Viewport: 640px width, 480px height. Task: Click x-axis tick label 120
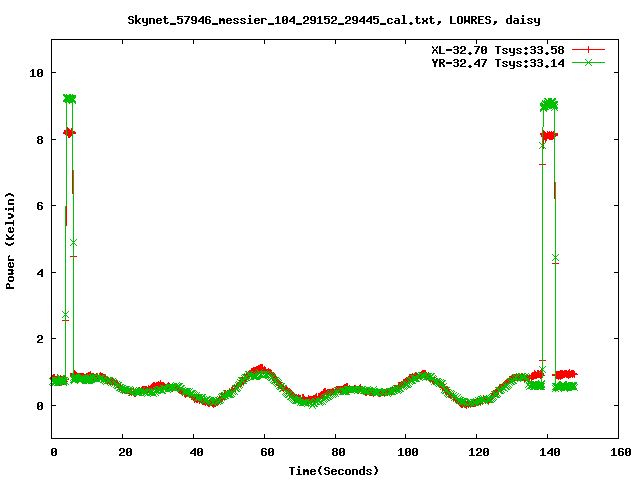click(479, 452)
